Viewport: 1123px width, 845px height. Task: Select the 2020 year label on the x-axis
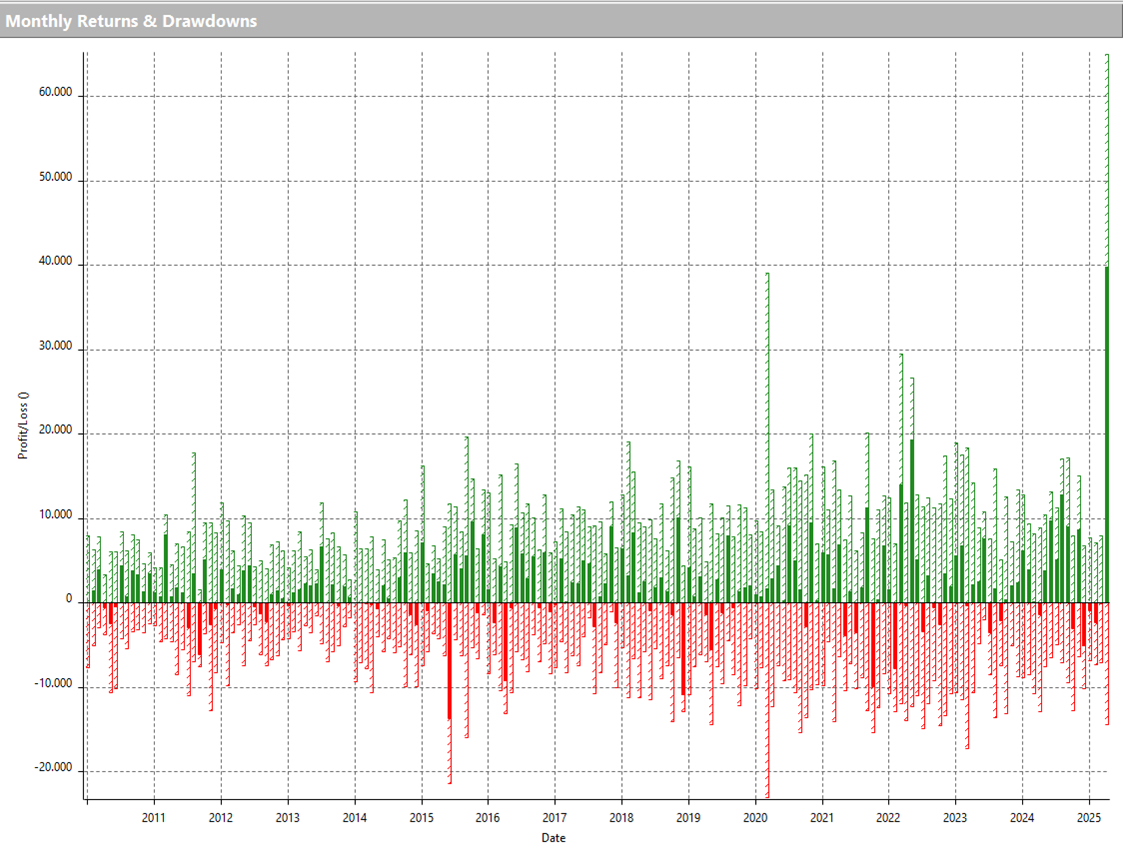pos(756,817)
